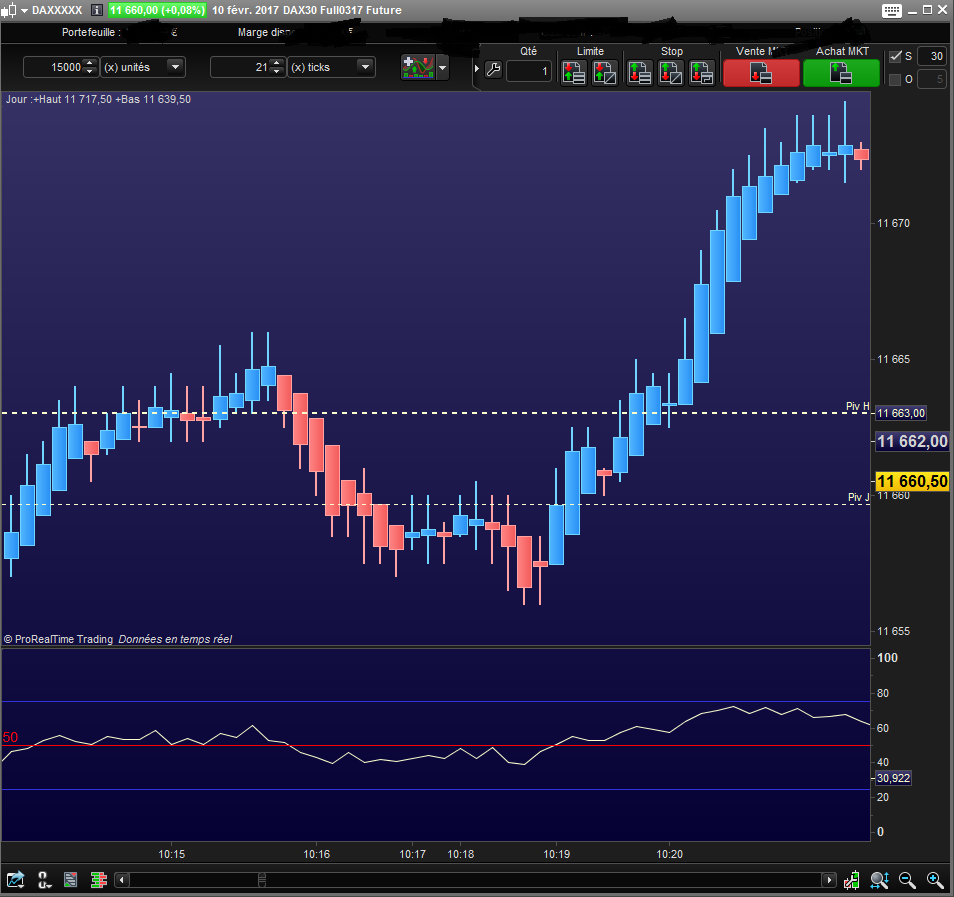
Task: Zoom in the chart
Action: click(935, 880)
